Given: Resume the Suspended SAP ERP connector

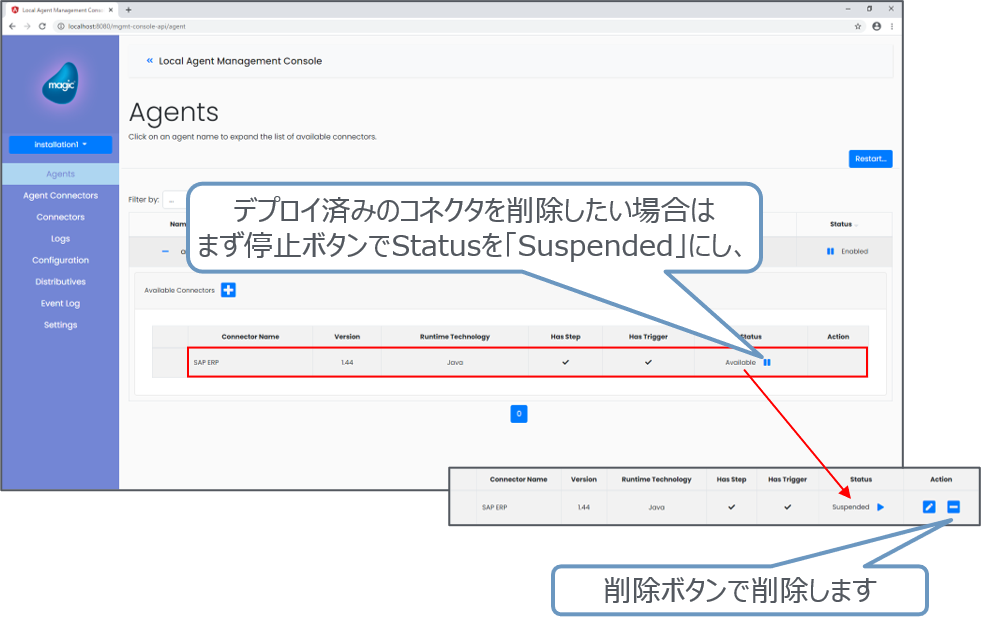Looking at the screenshot, I should pyautogui.click(x=881, y=507).
